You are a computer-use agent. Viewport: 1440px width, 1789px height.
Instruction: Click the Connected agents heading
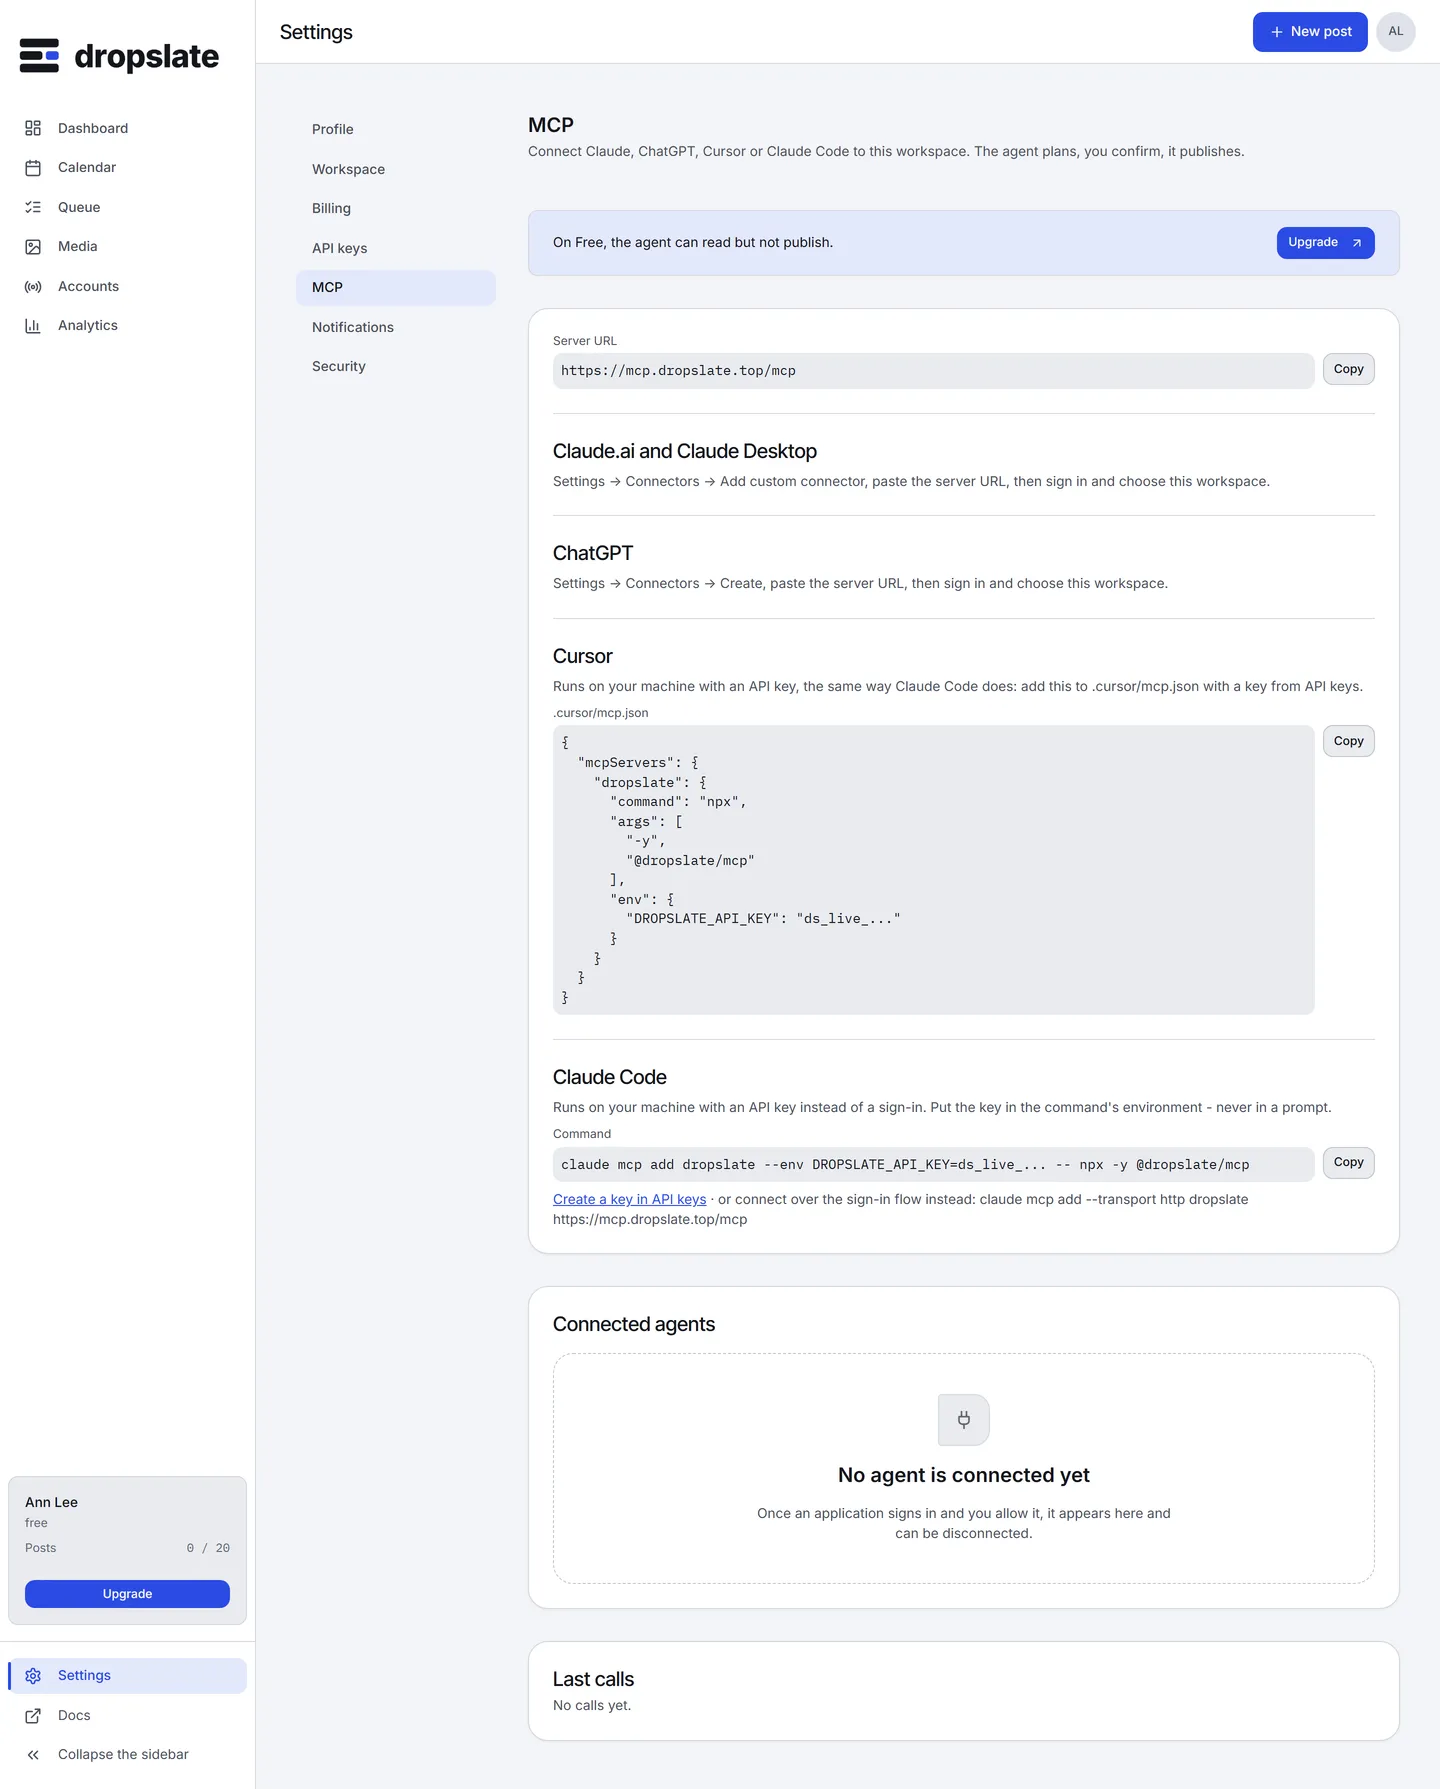click(x=634, y=1325)
